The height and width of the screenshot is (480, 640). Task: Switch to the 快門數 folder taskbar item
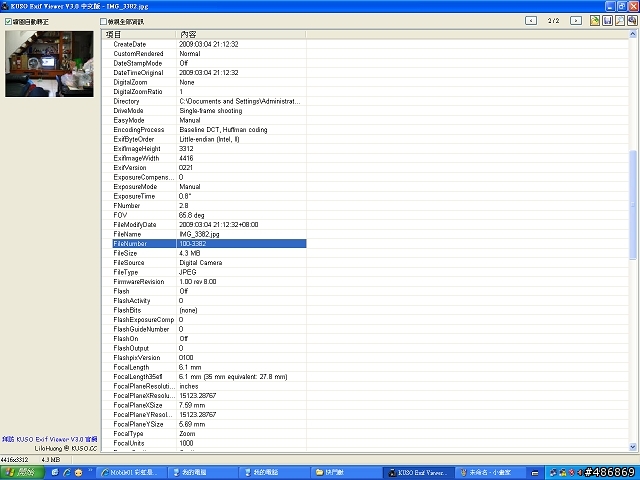point(345,472)
